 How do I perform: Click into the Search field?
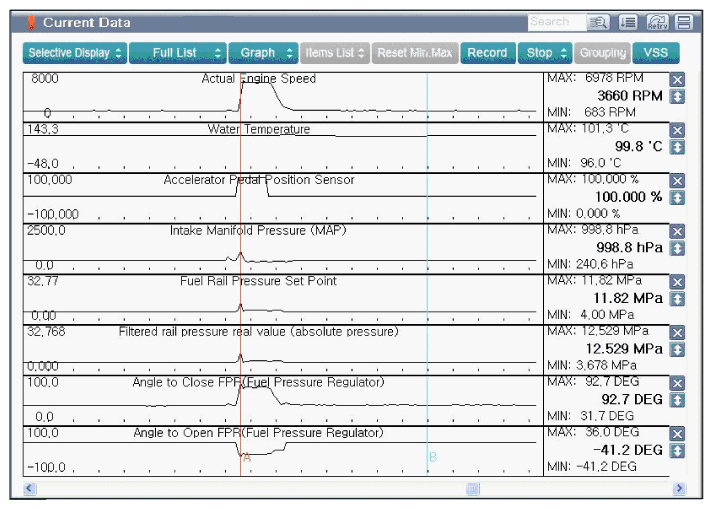(x=557, y=22)
